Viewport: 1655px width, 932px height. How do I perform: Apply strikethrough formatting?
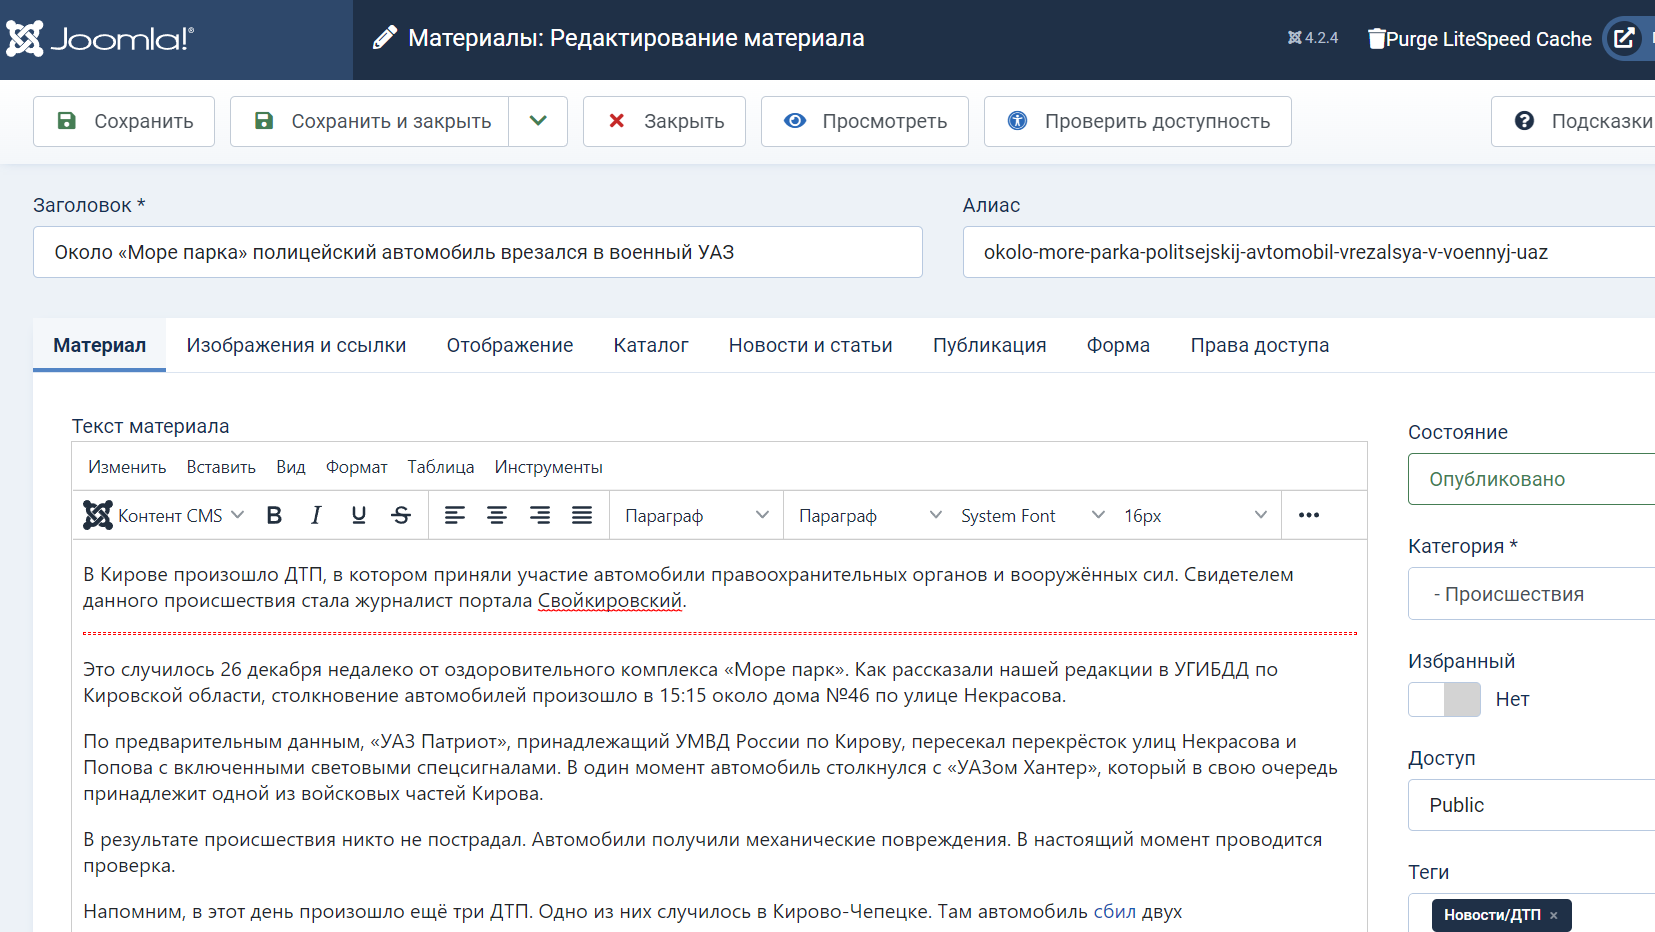(x=401, y=516)
